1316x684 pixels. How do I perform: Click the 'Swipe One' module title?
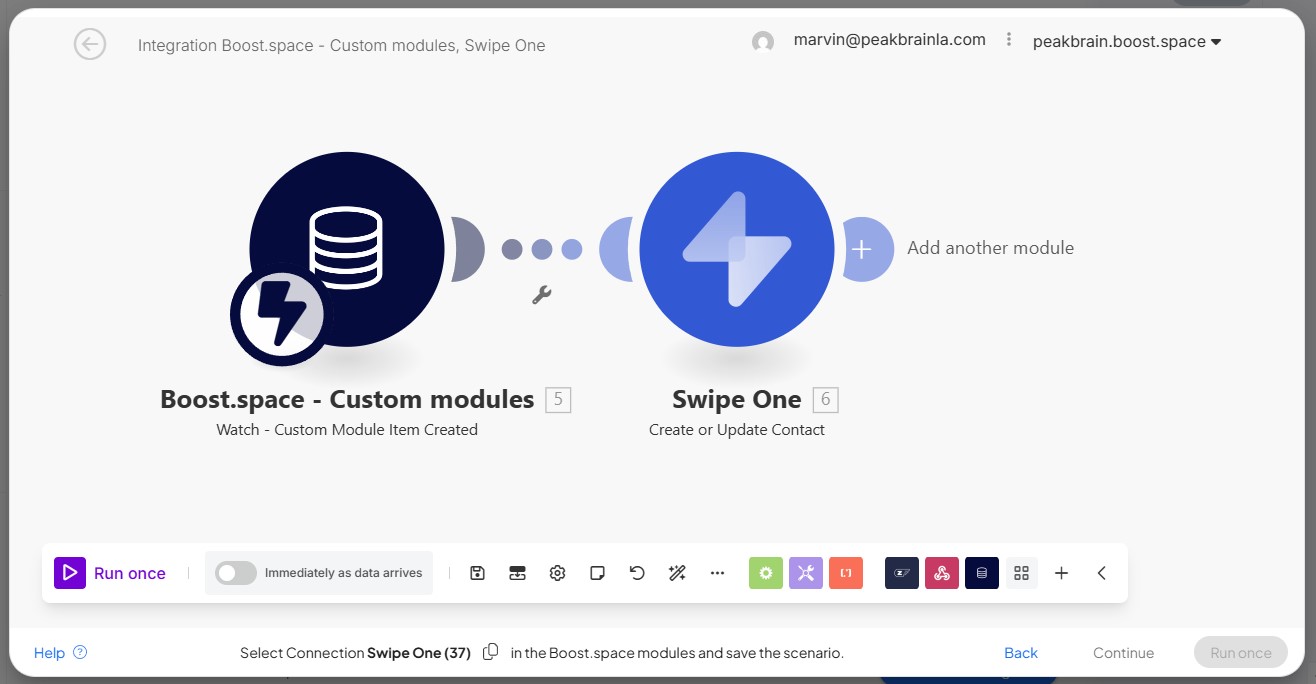(737, 400)
